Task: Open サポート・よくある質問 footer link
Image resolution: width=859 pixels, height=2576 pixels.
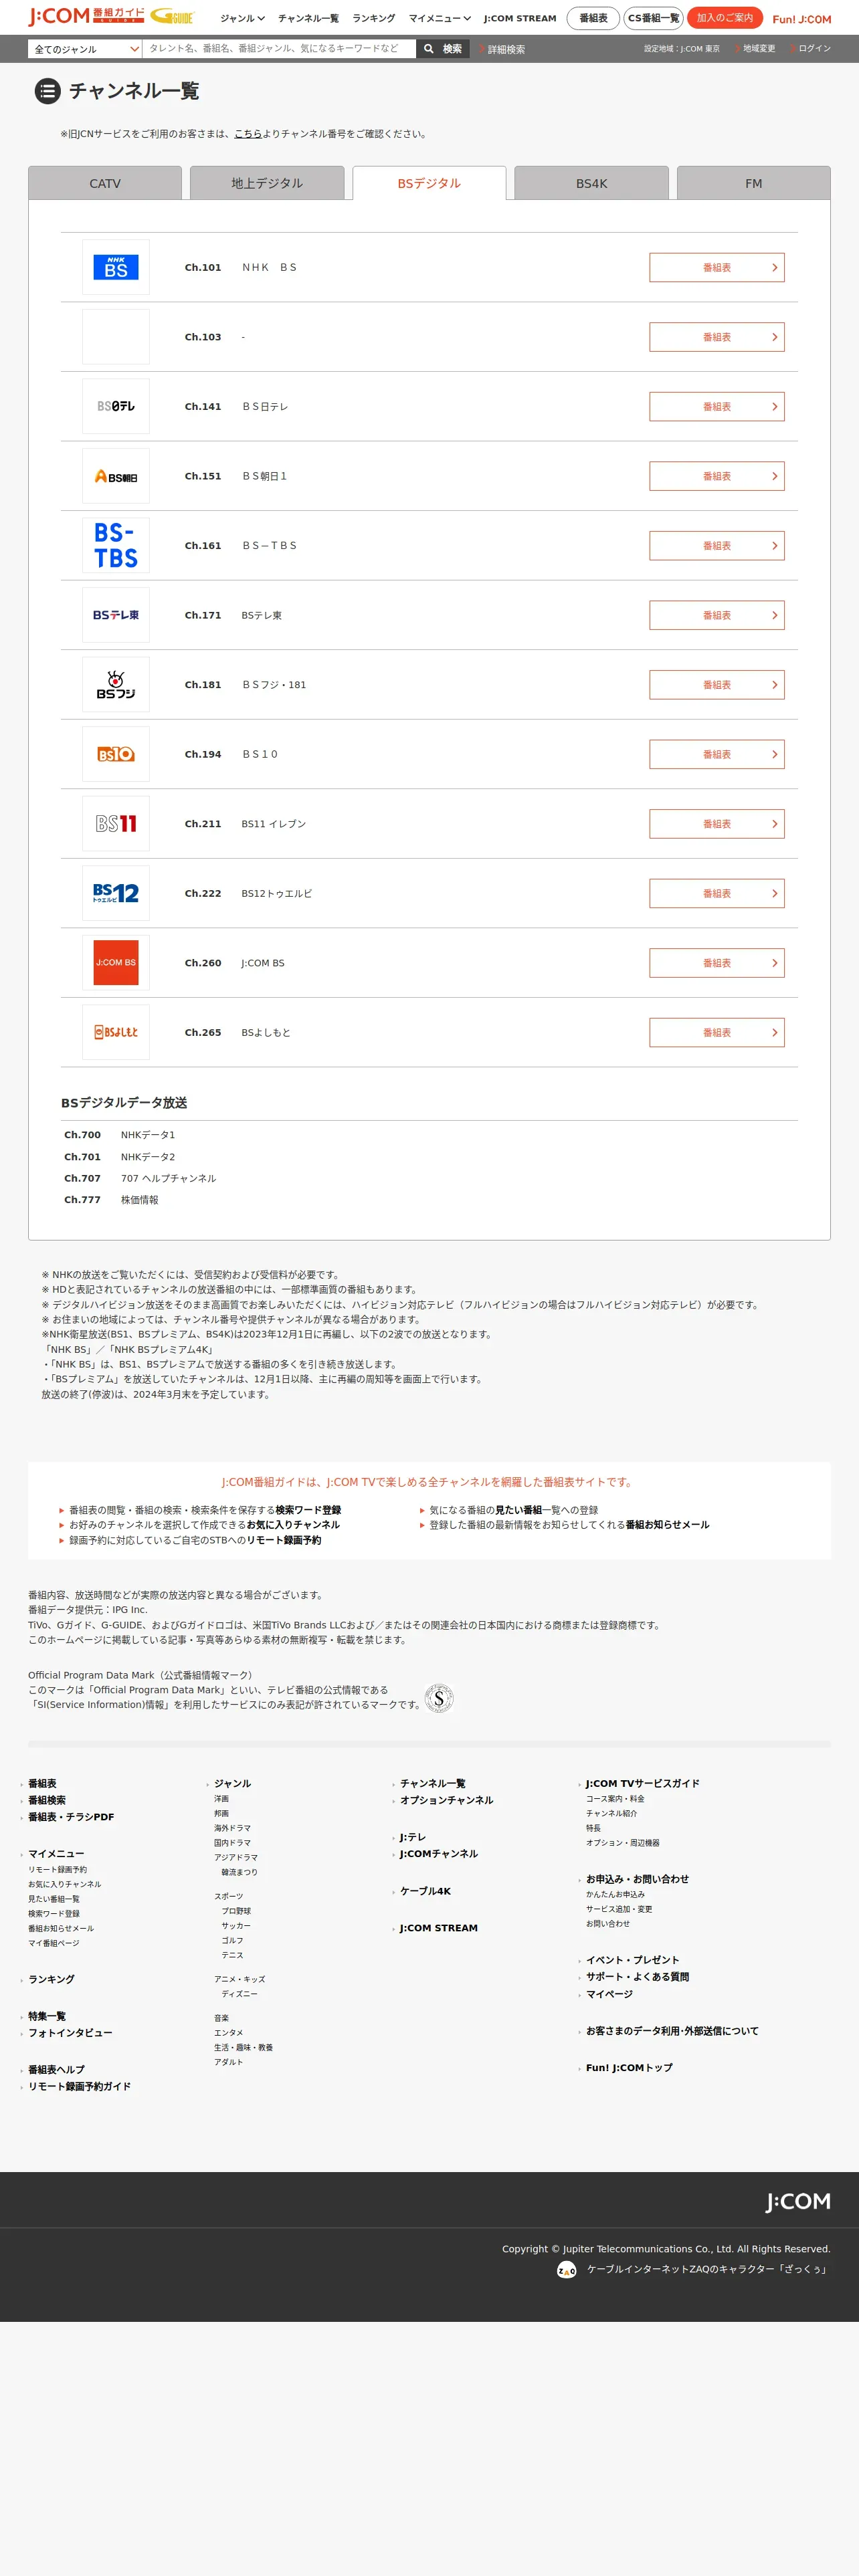Action: coord(637,1976)
